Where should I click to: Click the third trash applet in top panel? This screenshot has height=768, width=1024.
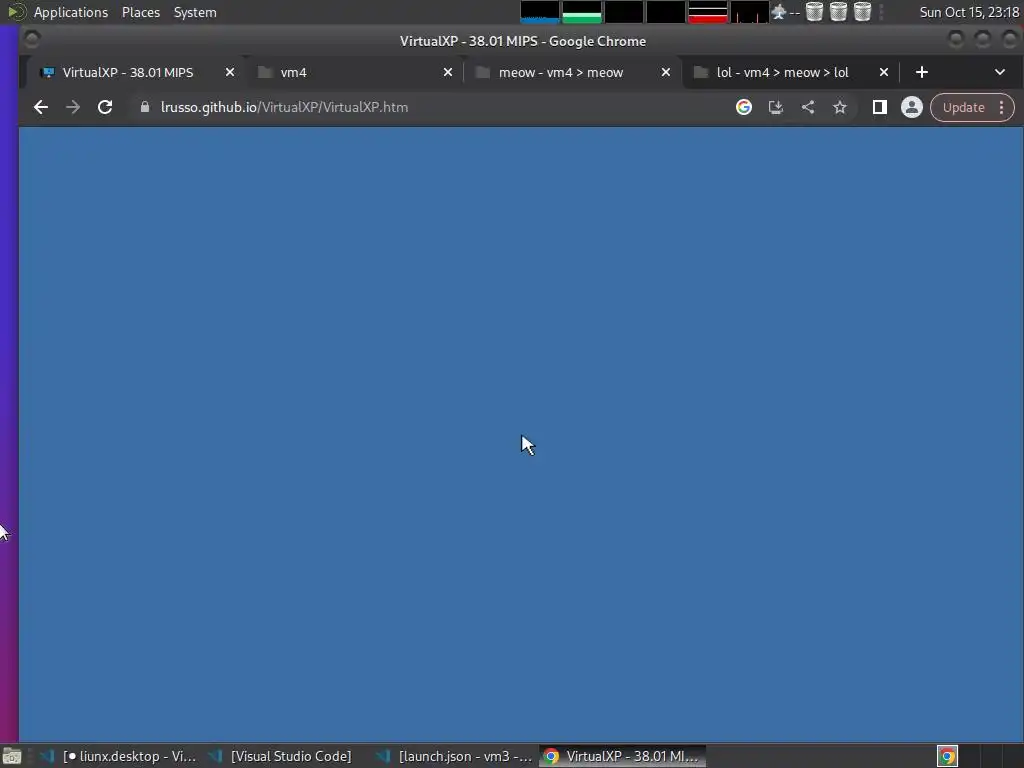862,12
